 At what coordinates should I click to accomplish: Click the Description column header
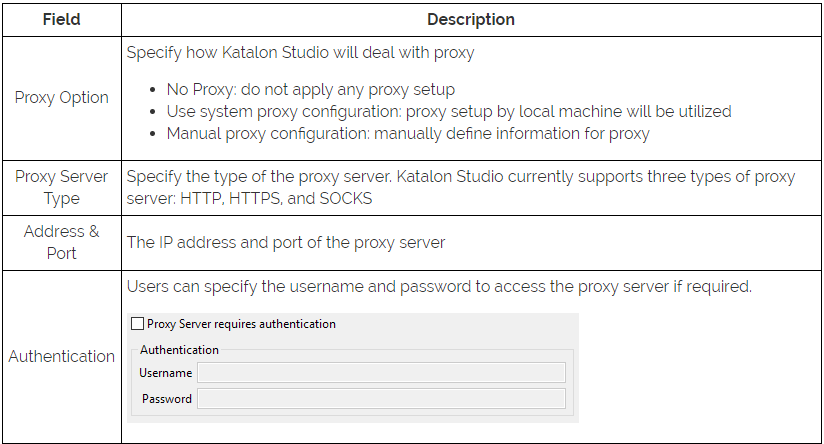tap(471, 19)
